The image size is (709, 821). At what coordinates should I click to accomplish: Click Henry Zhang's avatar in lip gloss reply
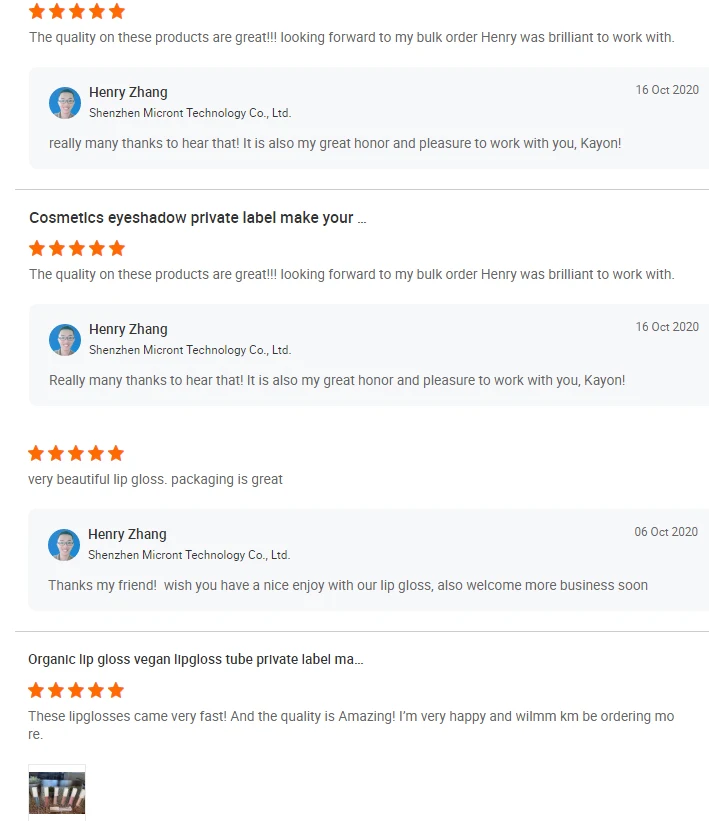pyautogui.click(x=64, y=545)
